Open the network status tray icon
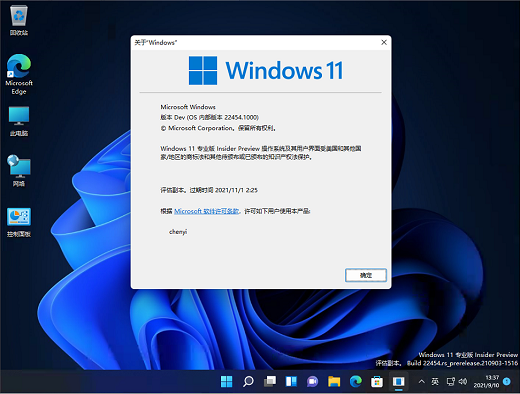520x394 pixels. tap(451, 381)
